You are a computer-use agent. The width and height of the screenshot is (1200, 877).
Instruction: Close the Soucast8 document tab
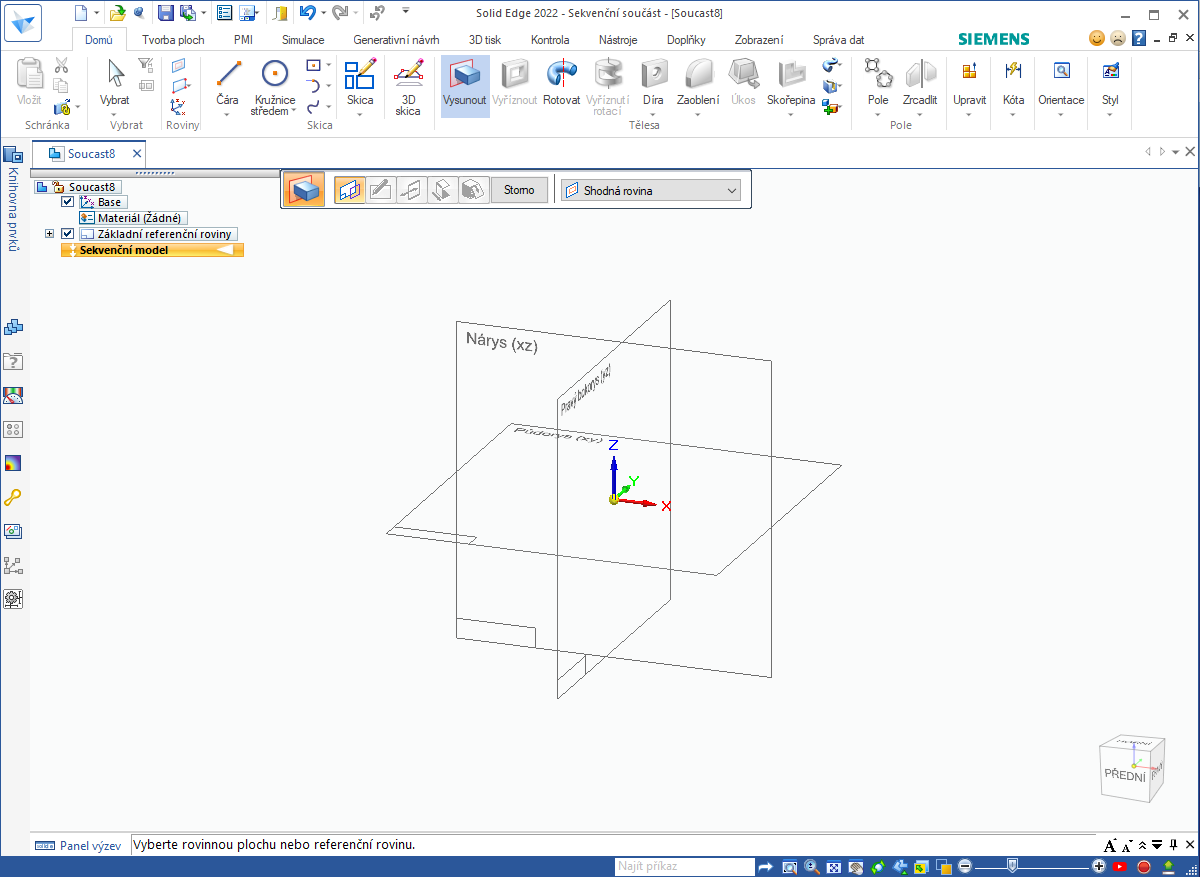[137, 154]
